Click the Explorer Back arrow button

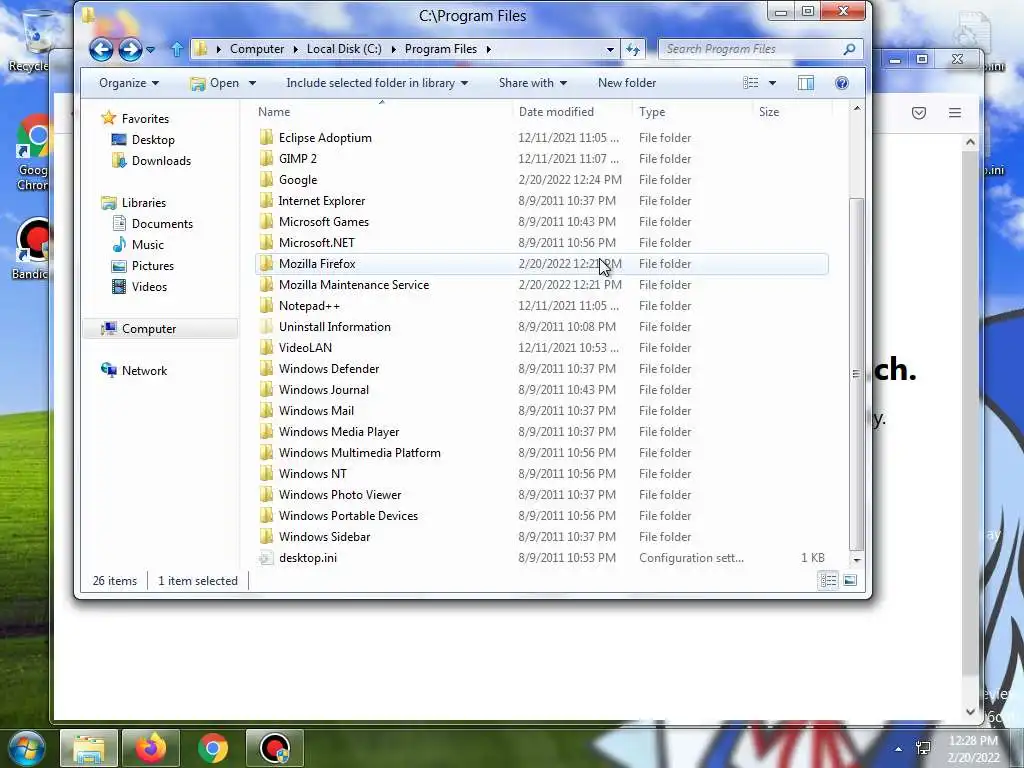point(101,49)
